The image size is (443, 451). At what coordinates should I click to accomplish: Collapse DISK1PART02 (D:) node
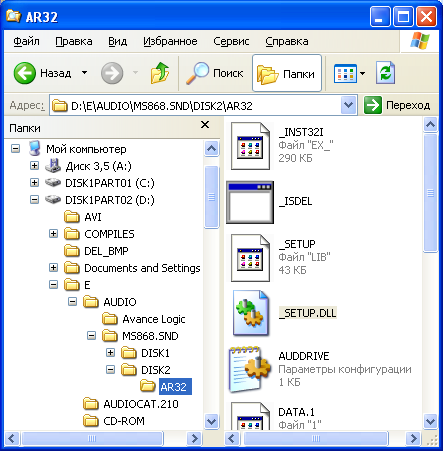34,200
